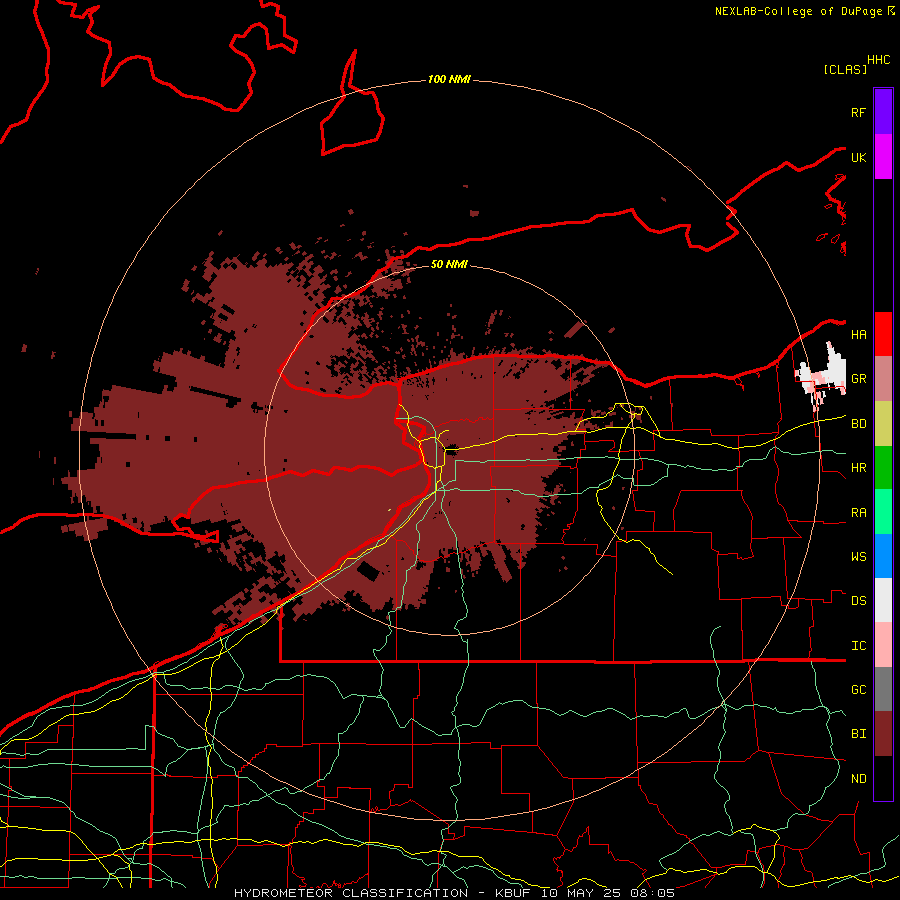Click the 100 NMI range ring label
900x900 pixels.
449,79
